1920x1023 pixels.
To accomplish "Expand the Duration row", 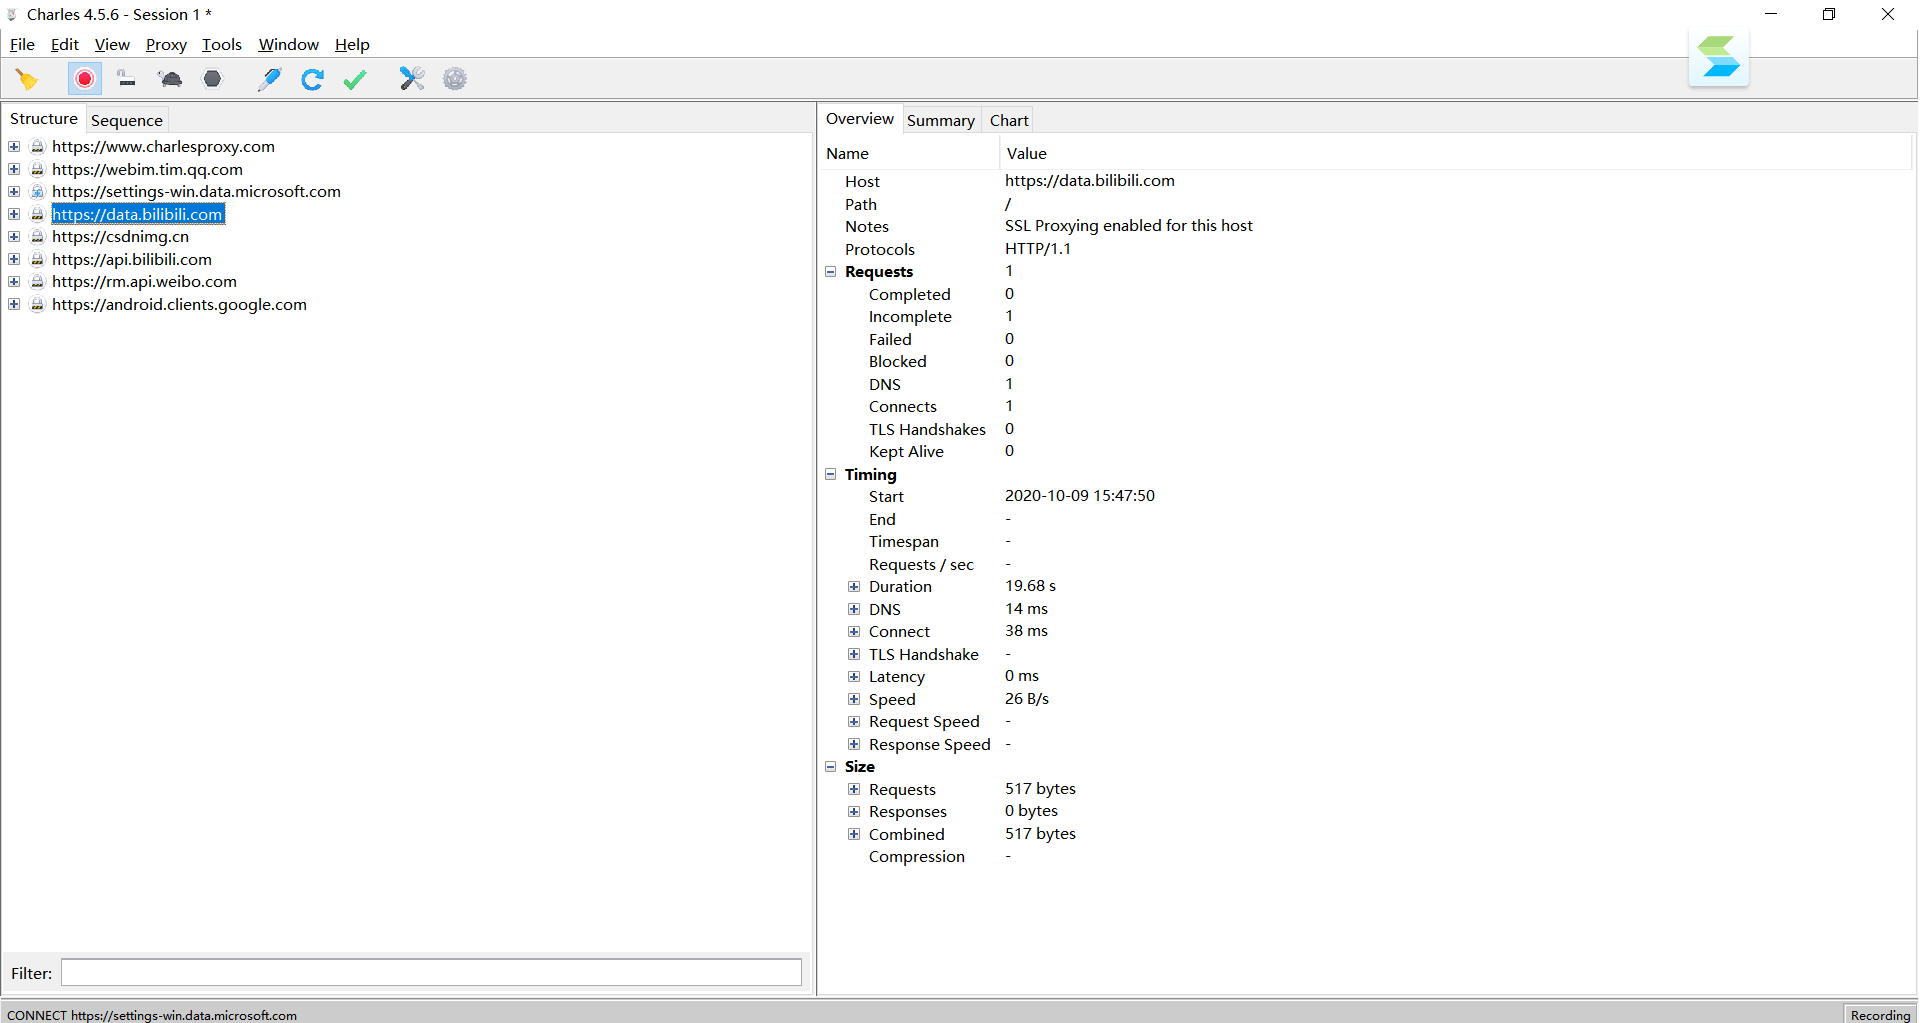I will point(854,586).
